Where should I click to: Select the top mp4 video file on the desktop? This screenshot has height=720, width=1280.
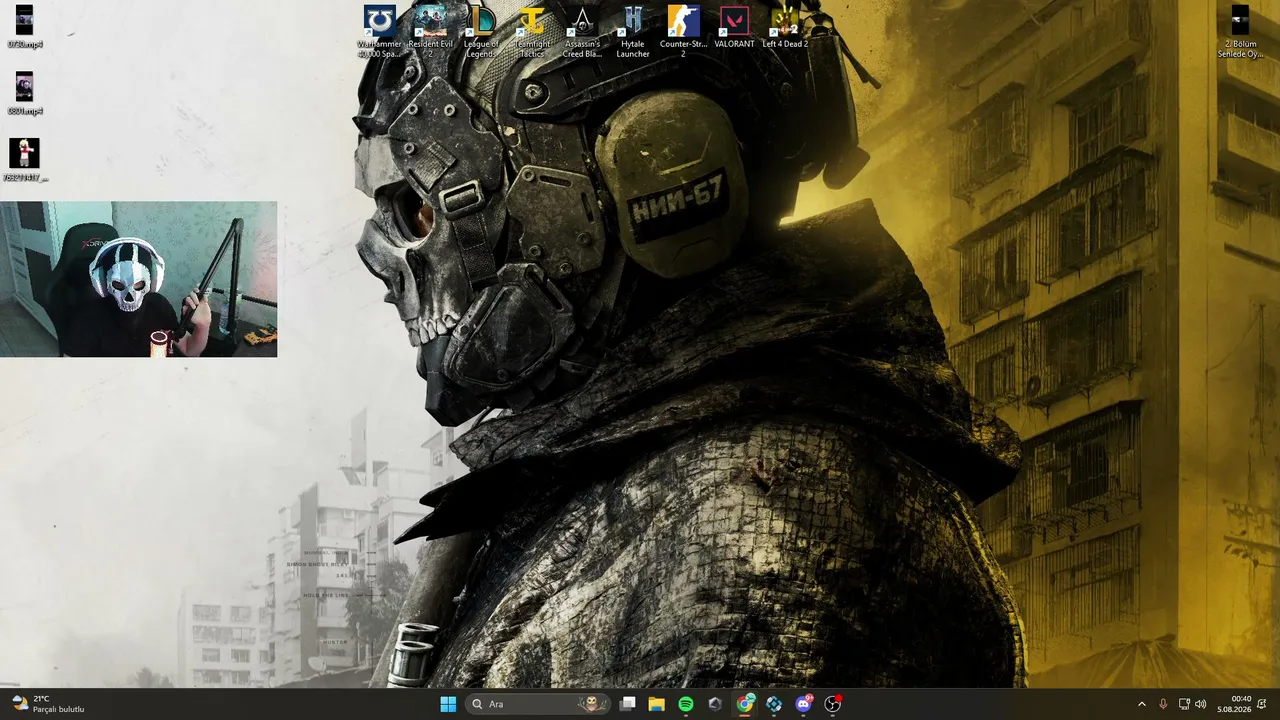click(24, 27)
